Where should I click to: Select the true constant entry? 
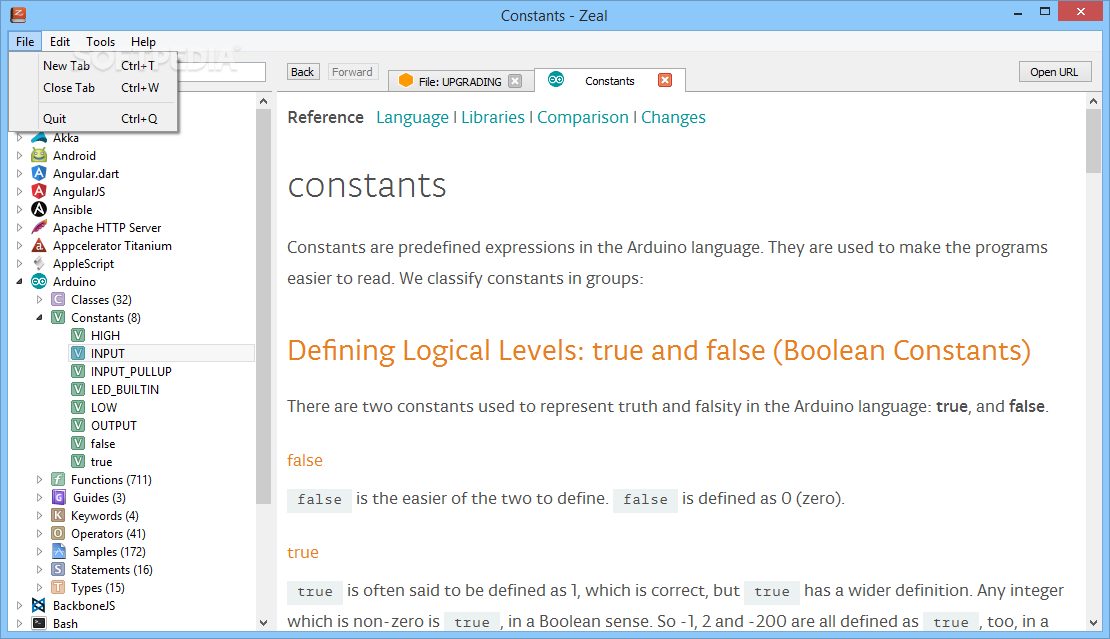pos(101,462)
